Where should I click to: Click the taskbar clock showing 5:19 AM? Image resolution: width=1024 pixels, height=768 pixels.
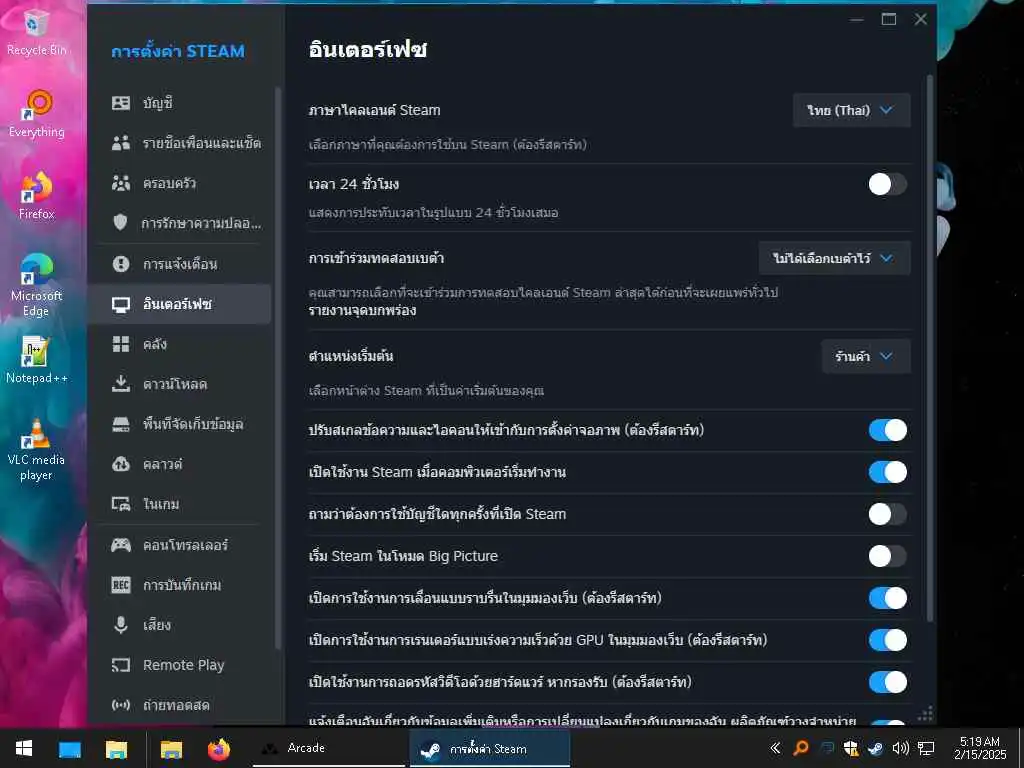click(x=979, y=748)
